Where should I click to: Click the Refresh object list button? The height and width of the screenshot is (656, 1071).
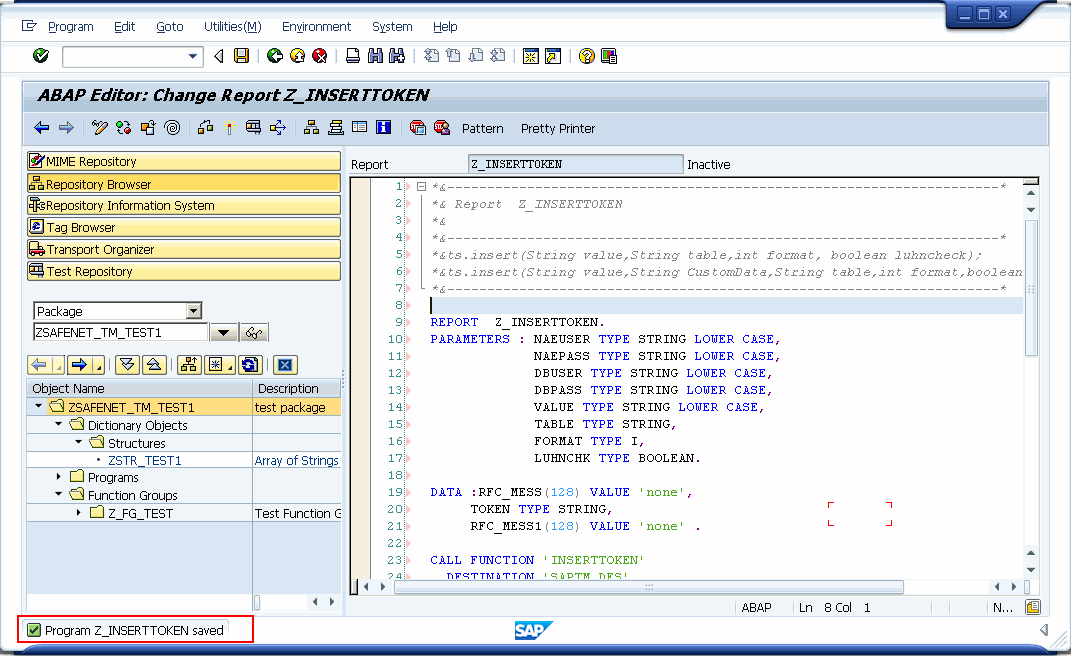click(x=249, y=365)
